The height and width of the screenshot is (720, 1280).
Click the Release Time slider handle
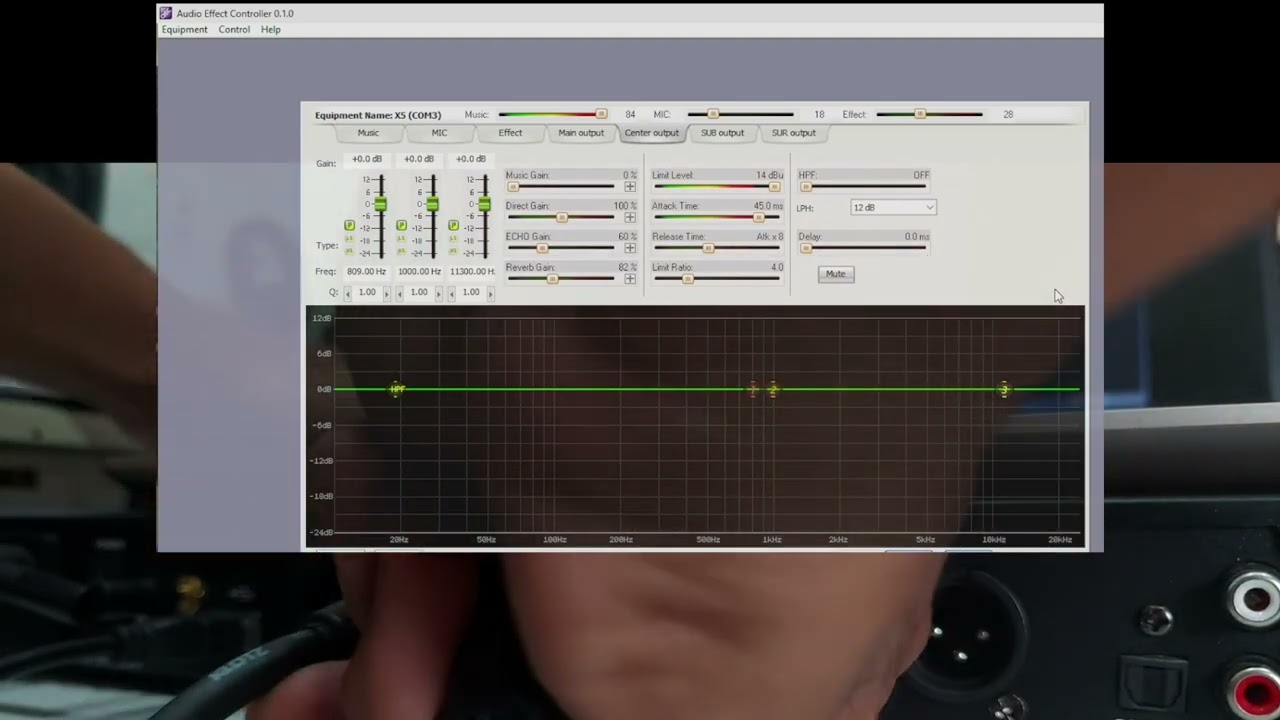(x=709, y=248)
